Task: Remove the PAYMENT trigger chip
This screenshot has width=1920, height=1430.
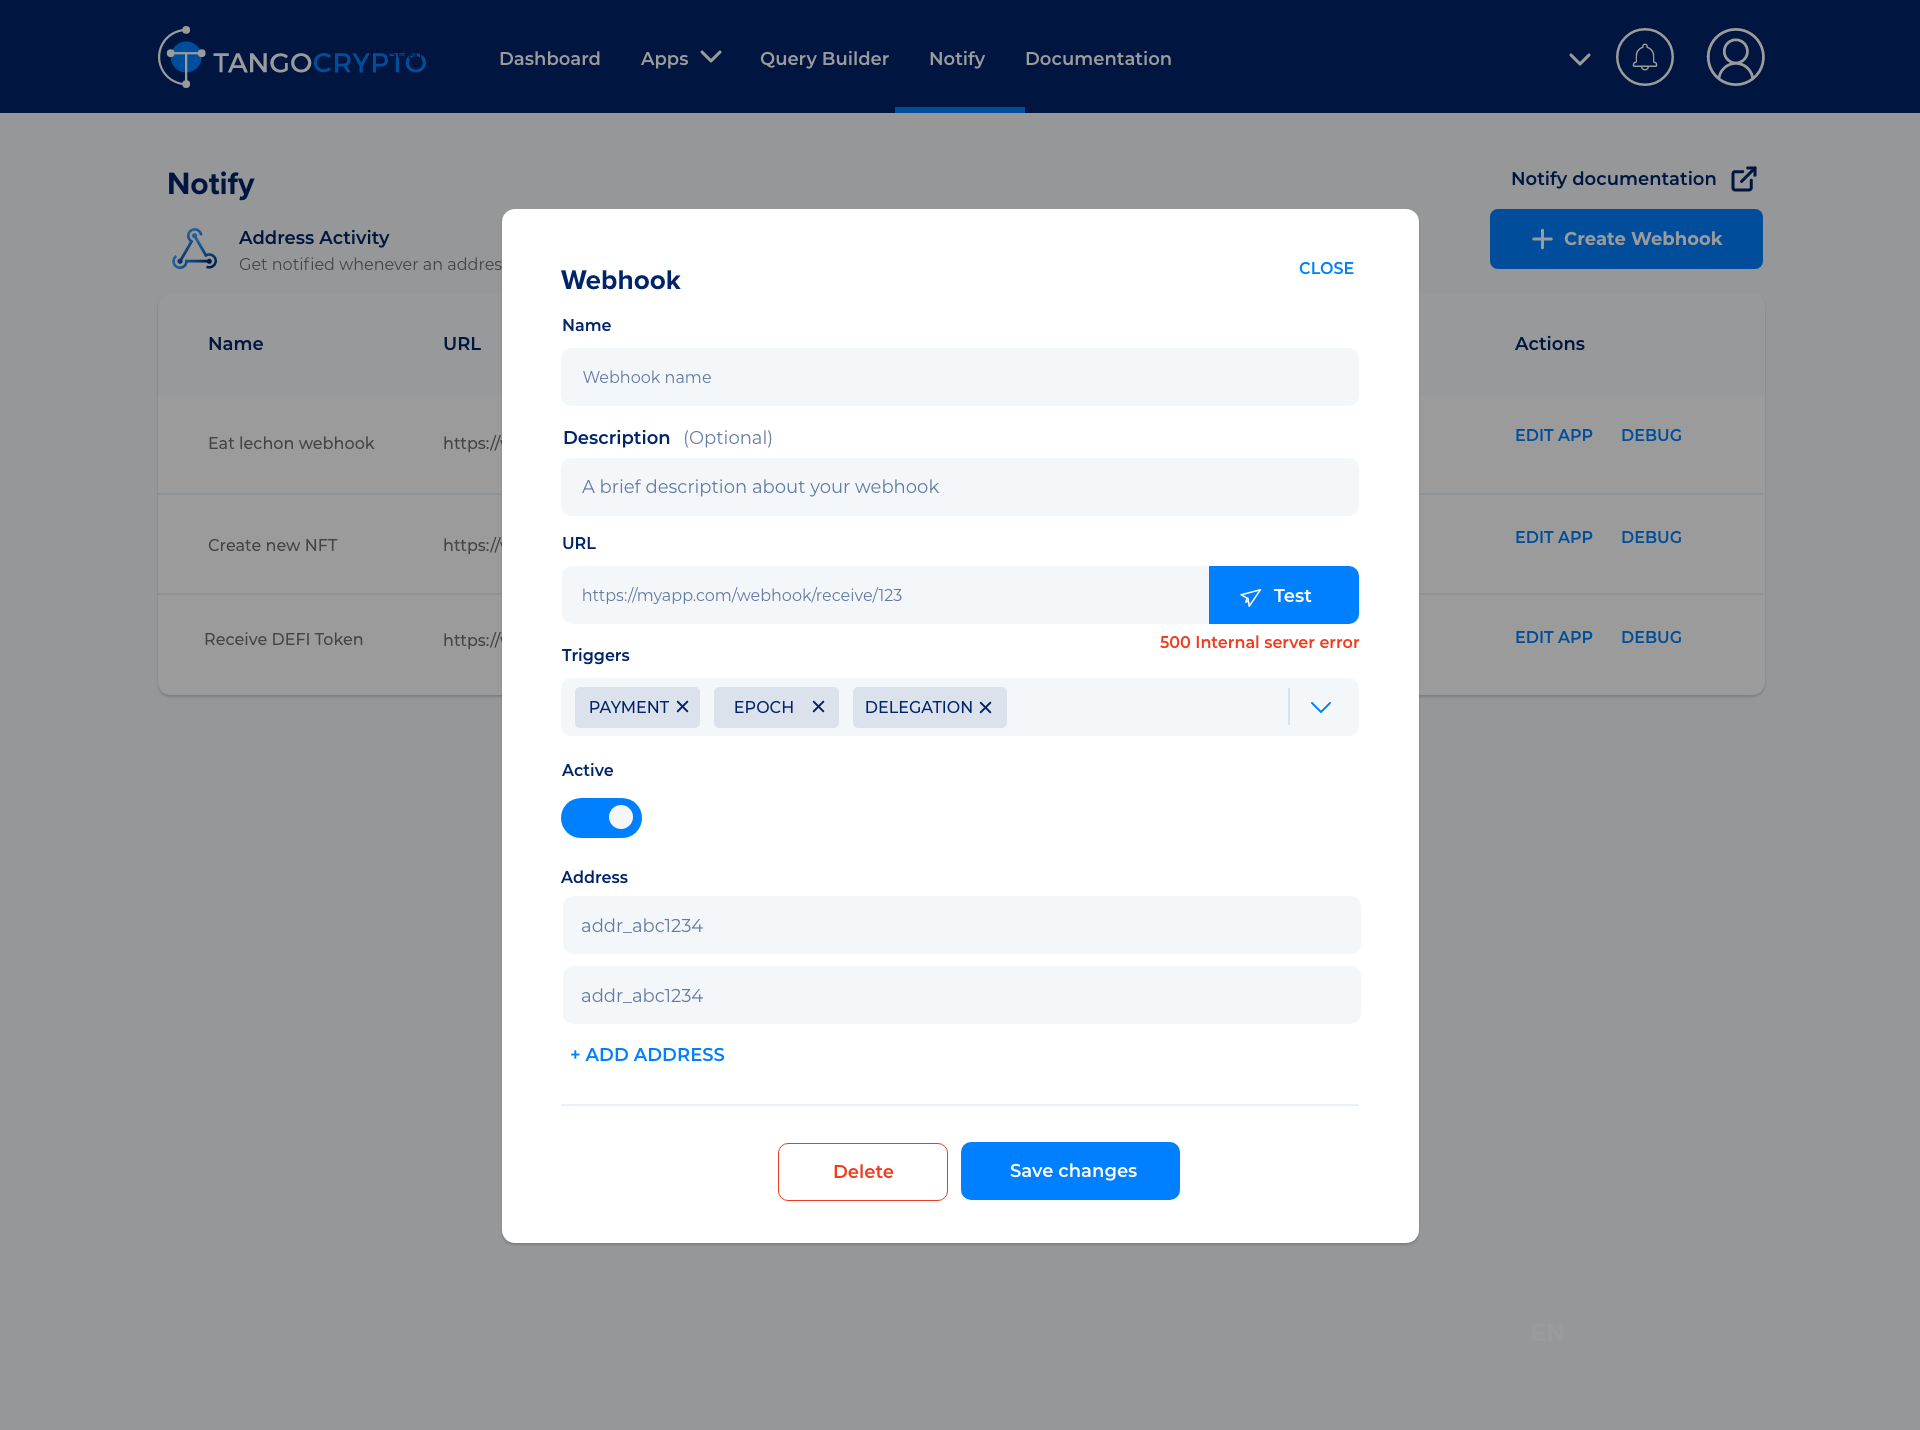Action: [x=683, y=707]
